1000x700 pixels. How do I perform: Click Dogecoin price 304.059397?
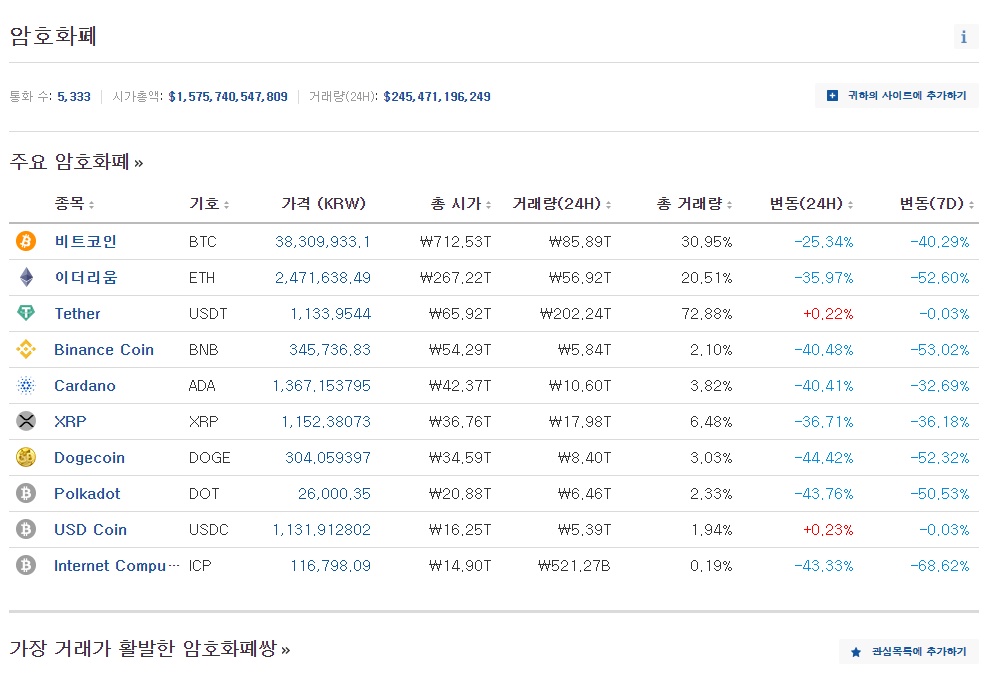[x=328, y=458]
